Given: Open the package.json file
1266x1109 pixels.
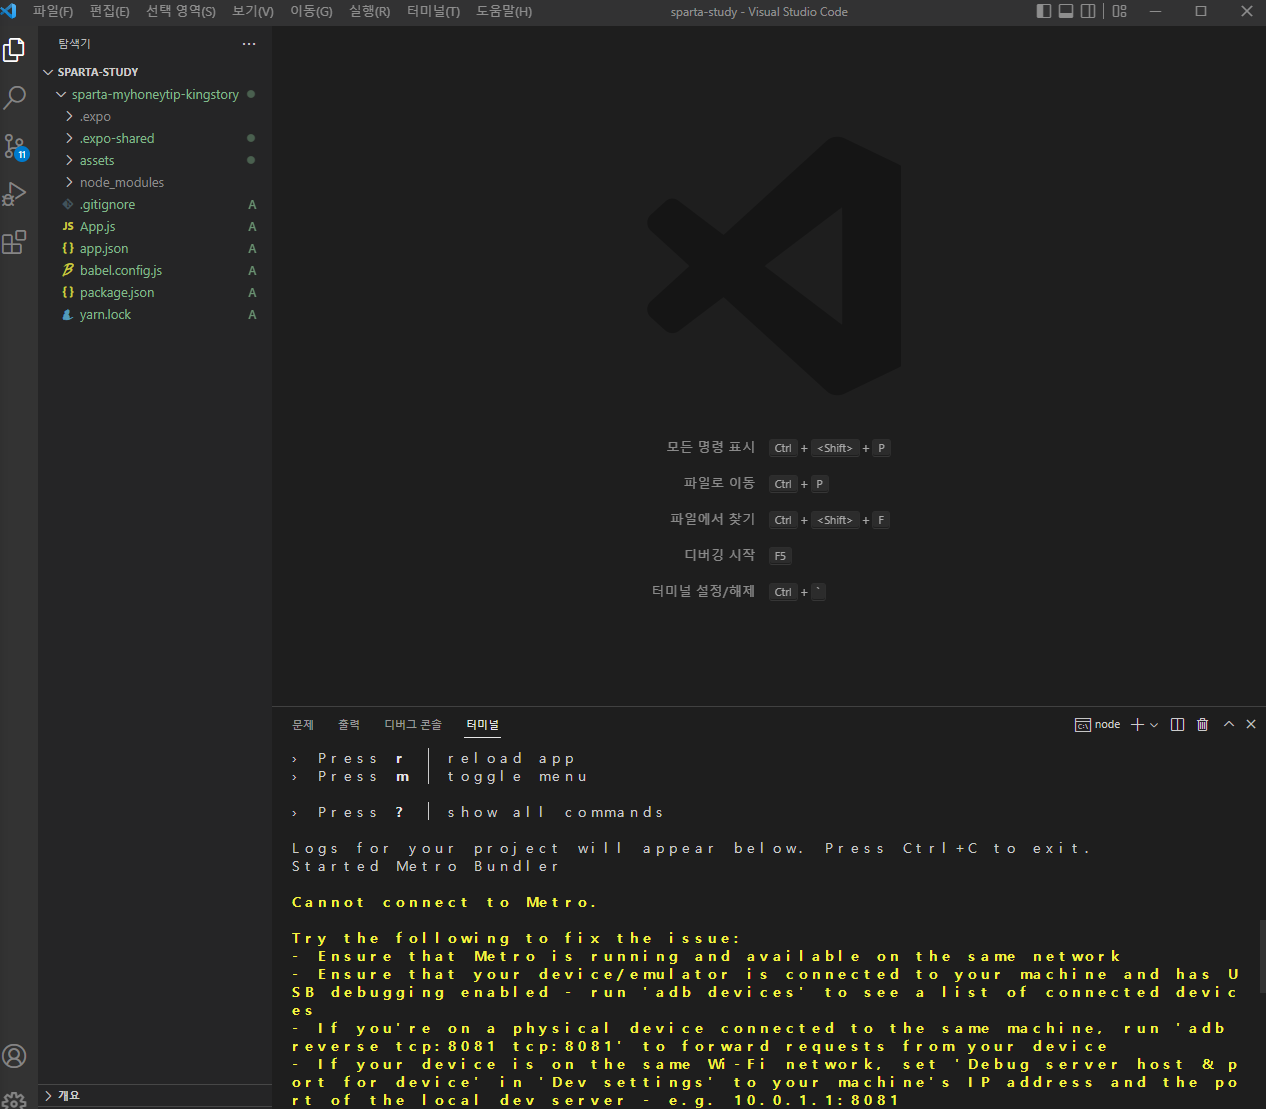Looking at the screenshot, I should click(155, 292).
